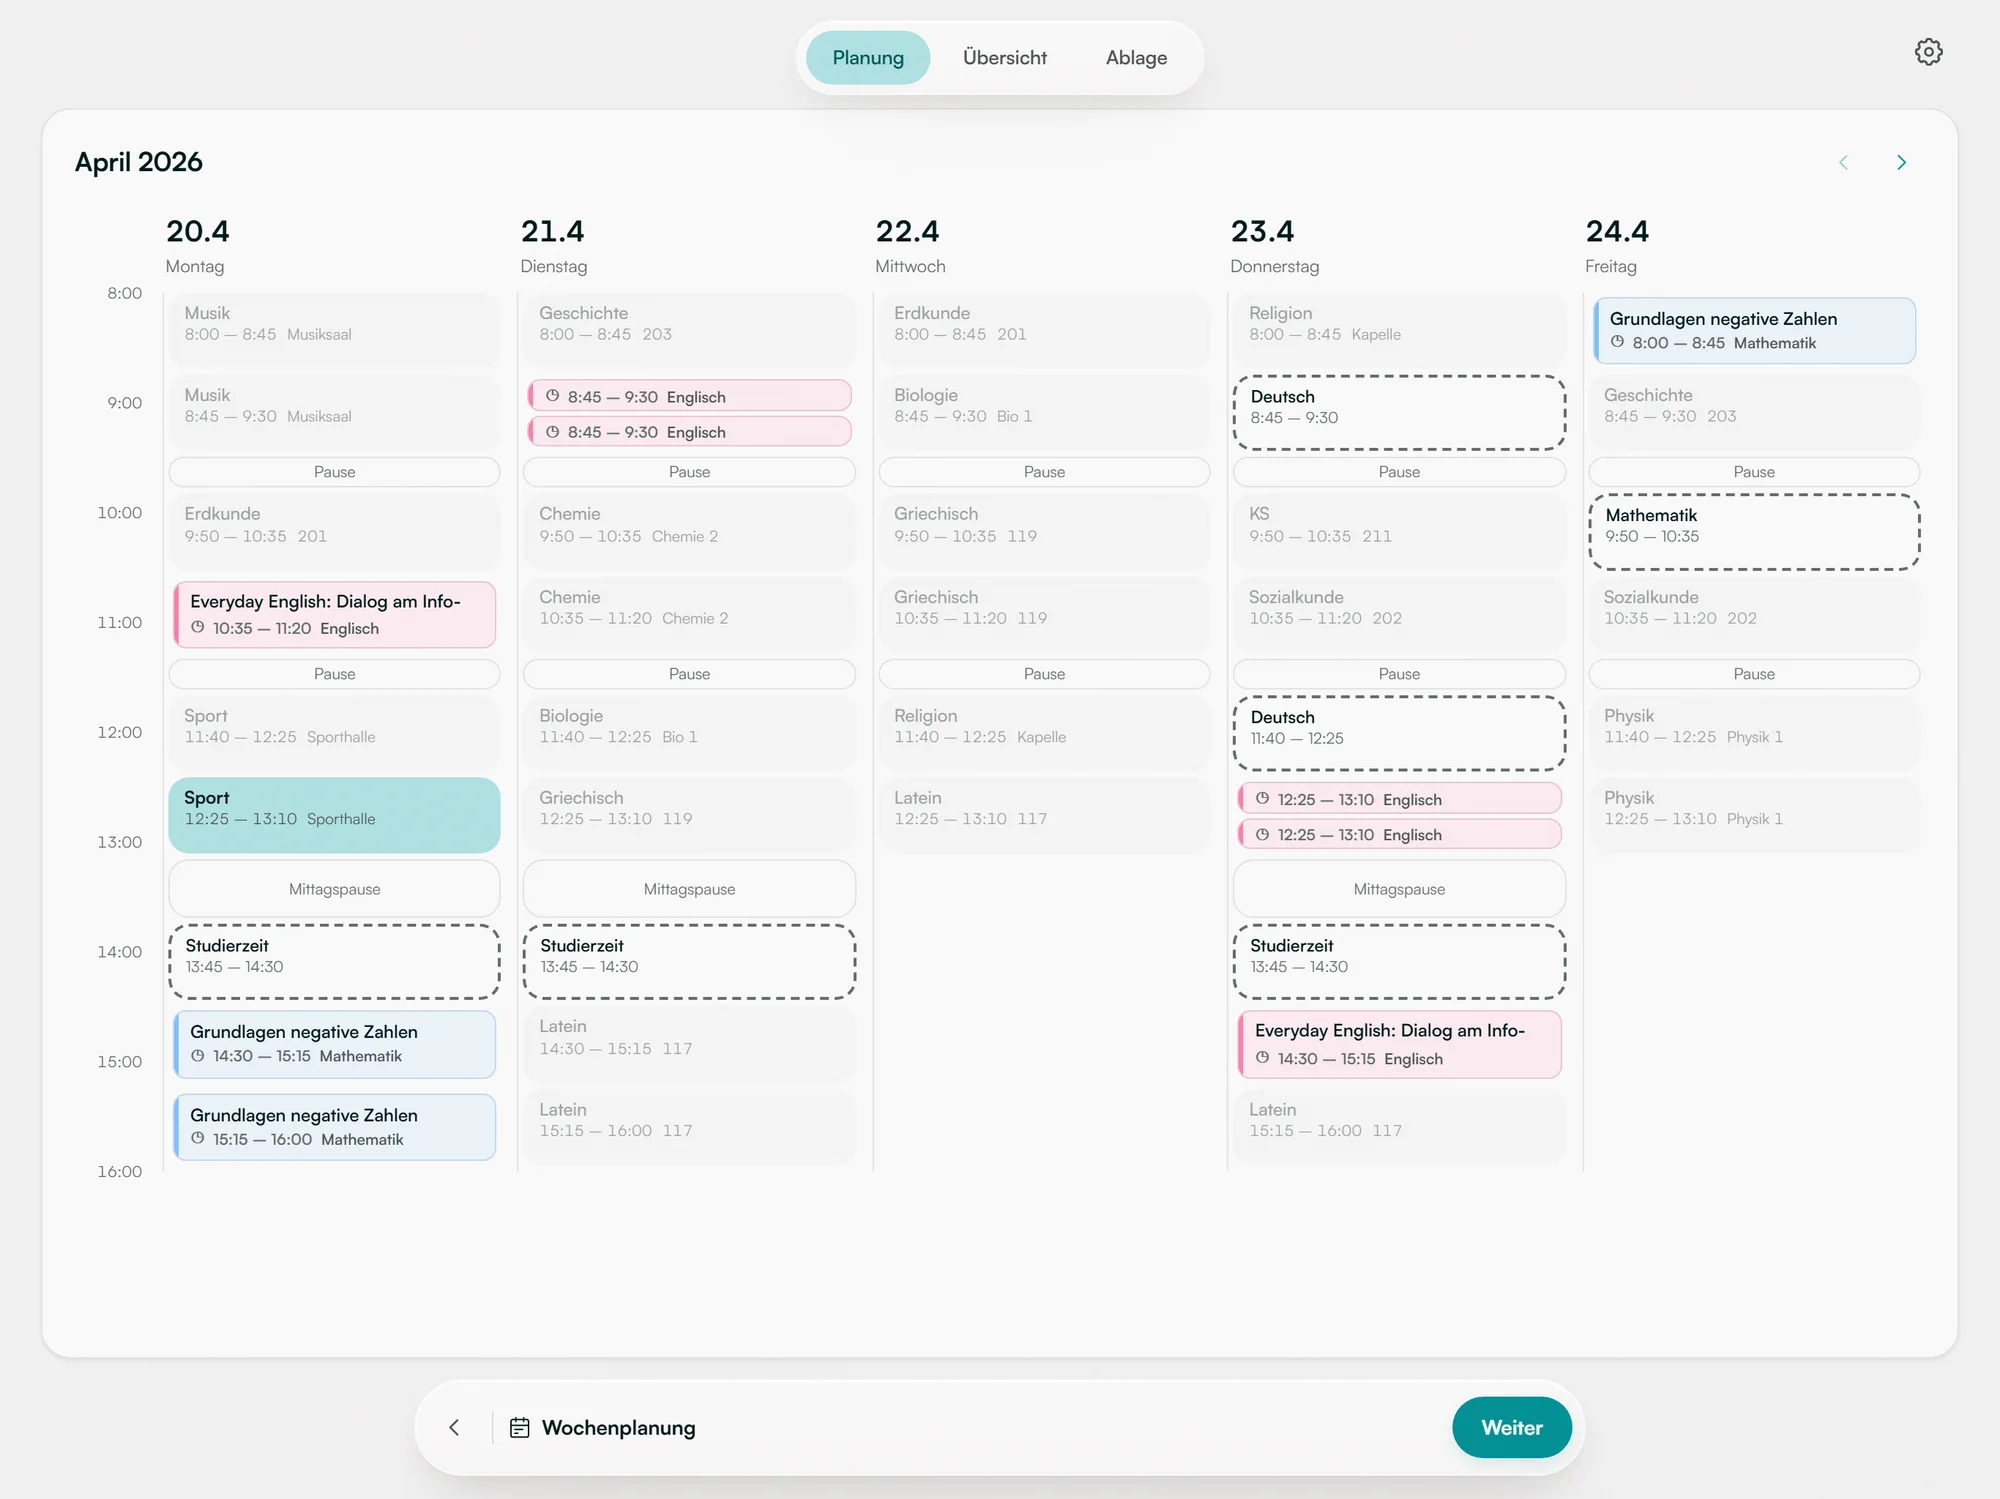Click Thursday KS 9:50 lesson
2000x1499 pixels.
click(x=1399, y=530)
